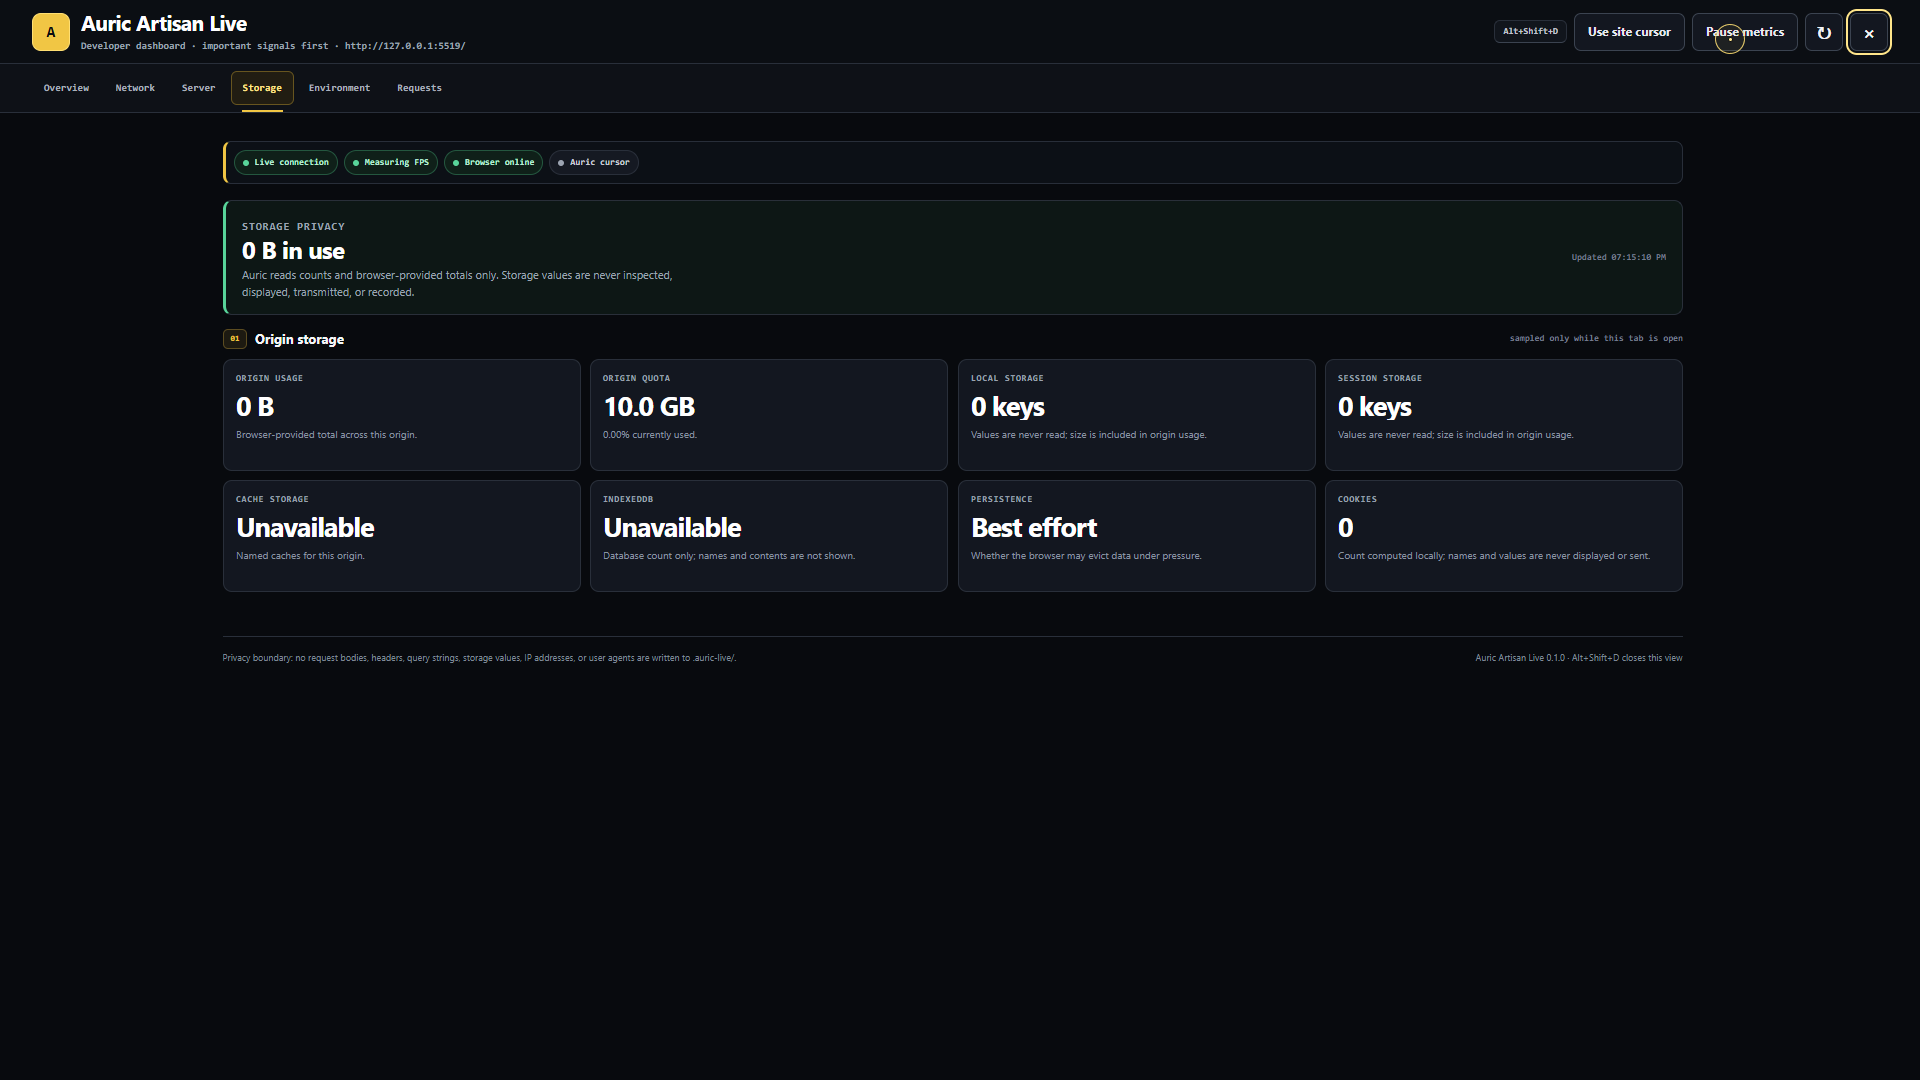Viewport: 1920px width, 1080px height.
Task: Click the IndexedDB 'Unavailable' value
Action: click(672, 528)
